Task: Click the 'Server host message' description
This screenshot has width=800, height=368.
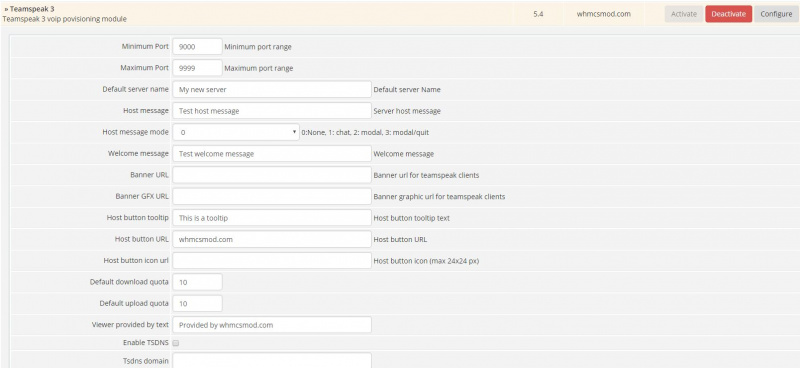Action: [x=407, y=111]
